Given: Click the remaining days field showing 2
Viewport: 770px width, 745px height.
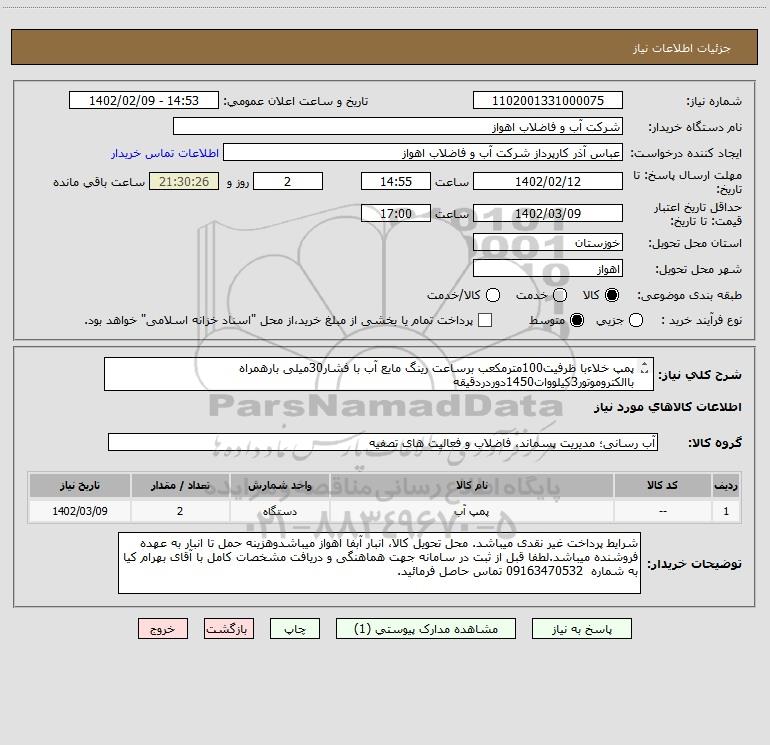Looking at the screenshot, I should point(288,182).
